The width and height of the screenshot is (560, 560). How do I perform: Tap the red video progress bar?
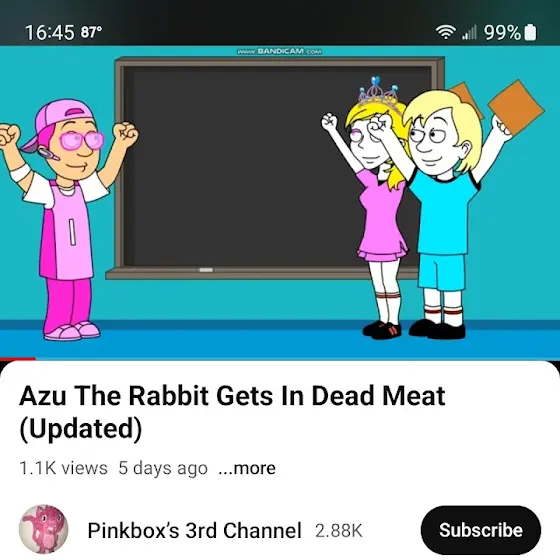click(x=18, y=359)
